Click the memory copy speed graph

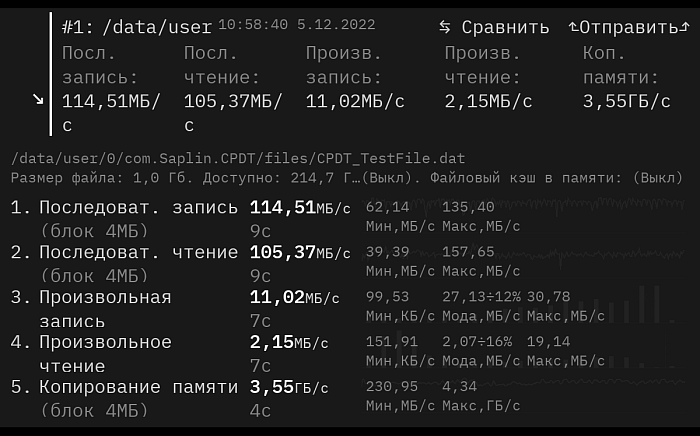[523, 382]
